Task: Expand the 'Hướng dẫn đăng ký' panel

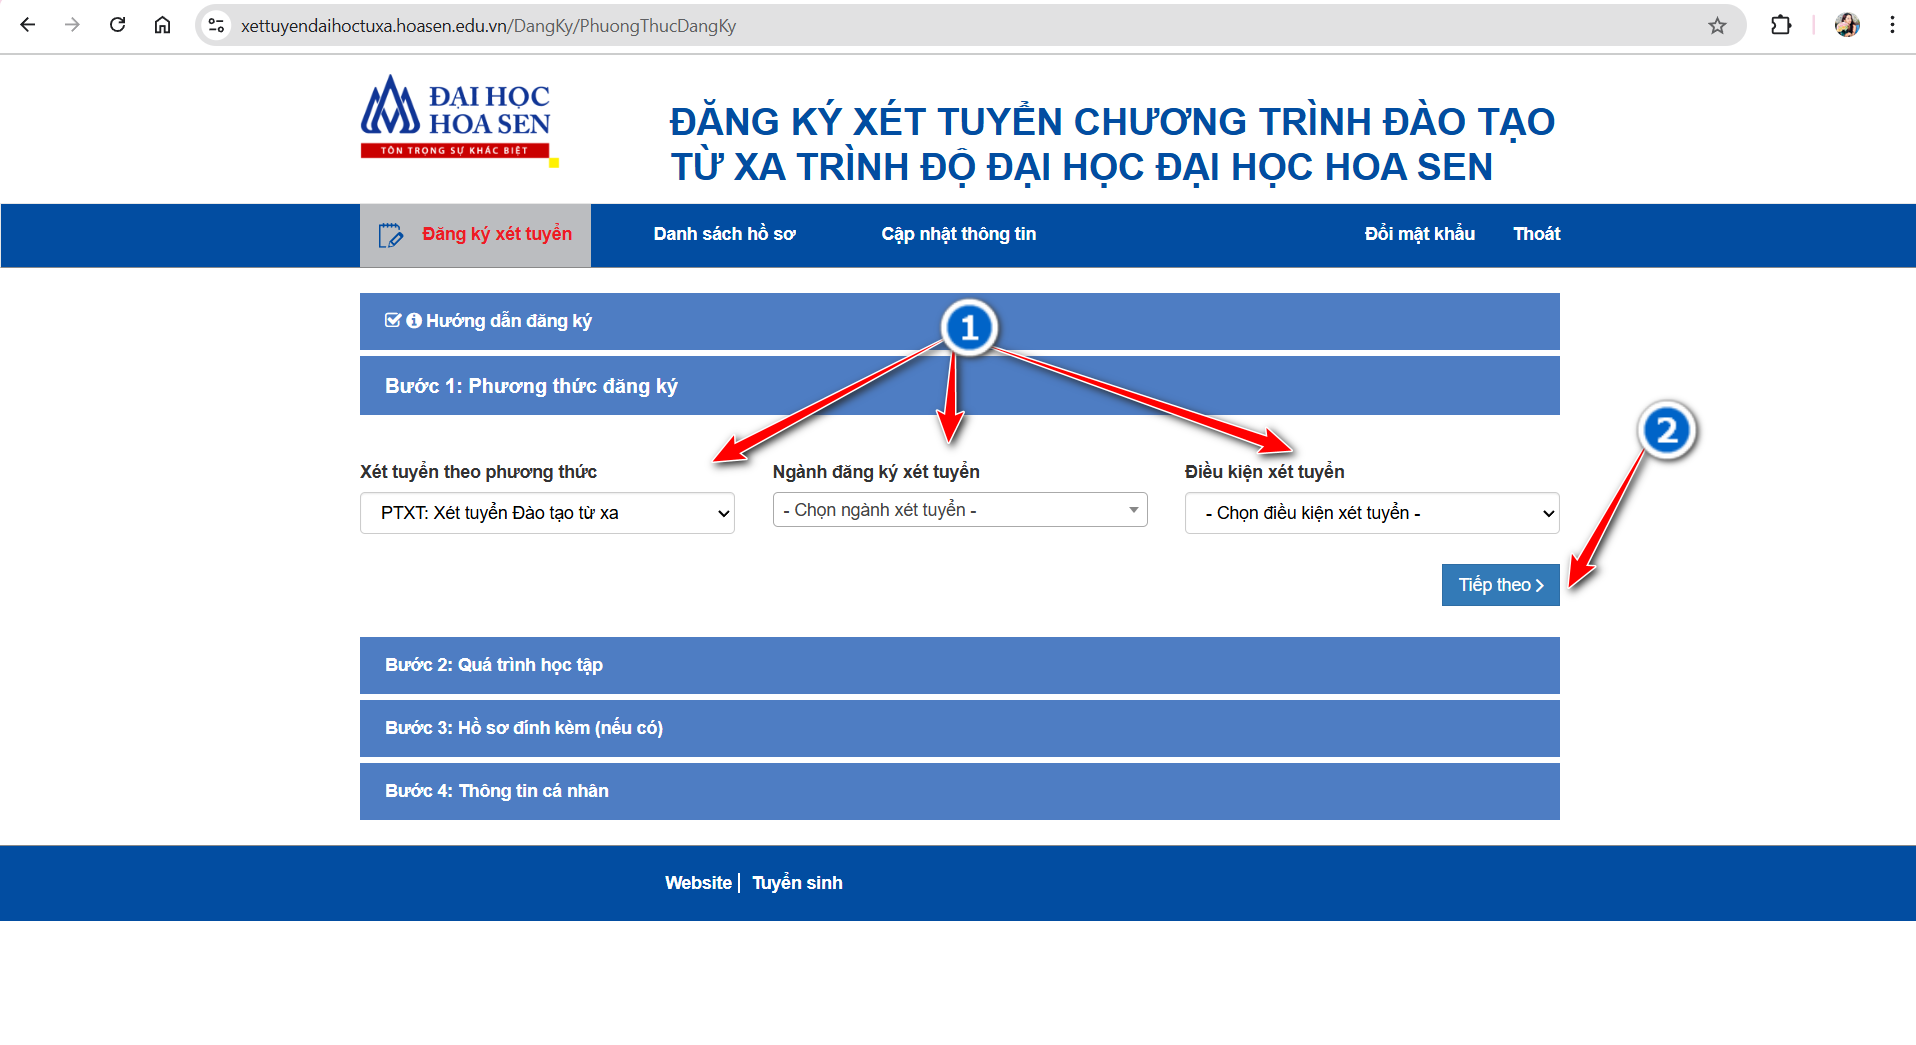Action: 508,321
